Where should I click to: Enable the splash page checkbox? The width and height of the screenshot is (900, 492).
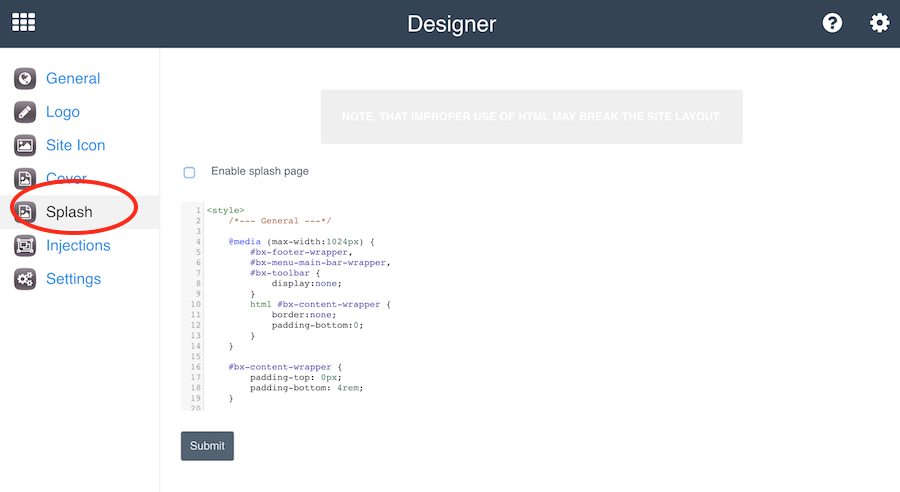189,172
